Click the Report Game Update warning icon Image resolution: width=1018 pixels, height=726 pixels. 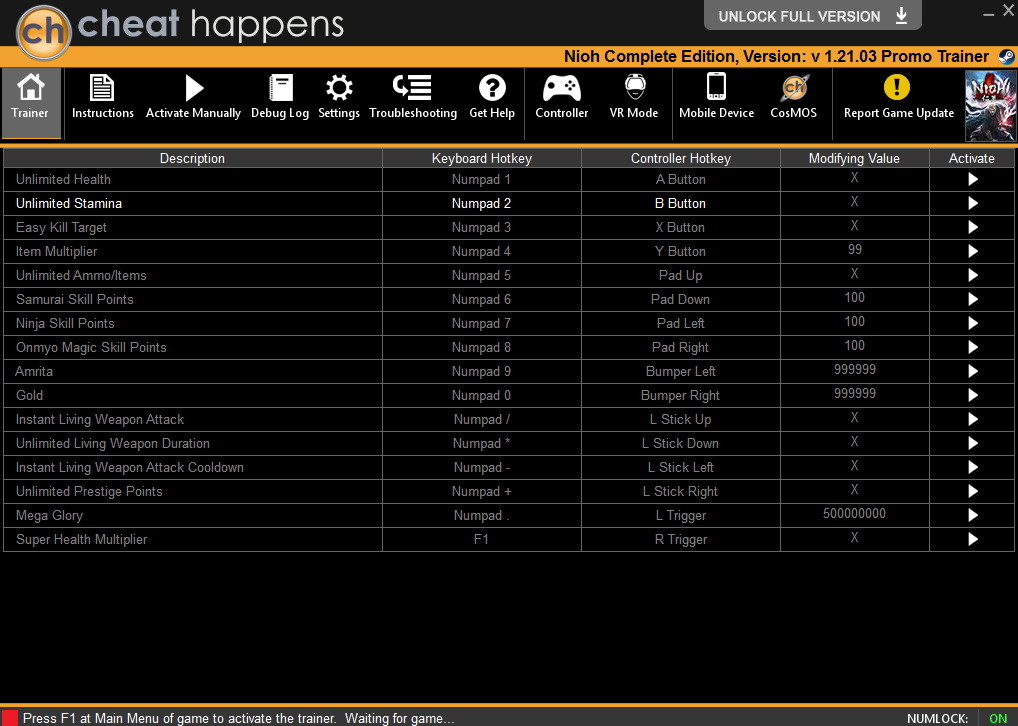click(x=897, y=87)
